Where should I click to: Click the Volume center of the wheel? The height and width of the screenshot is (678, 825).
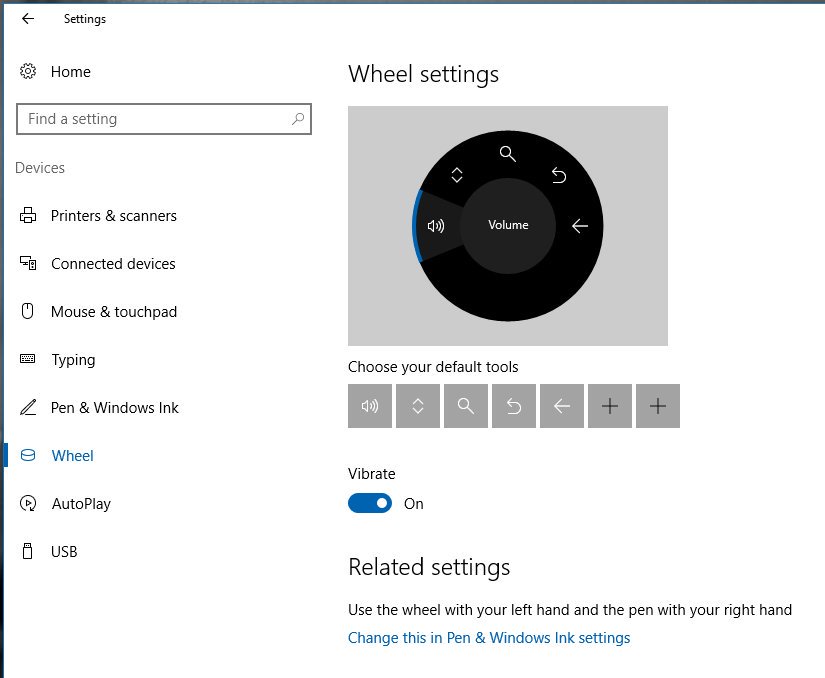point(508,225)
